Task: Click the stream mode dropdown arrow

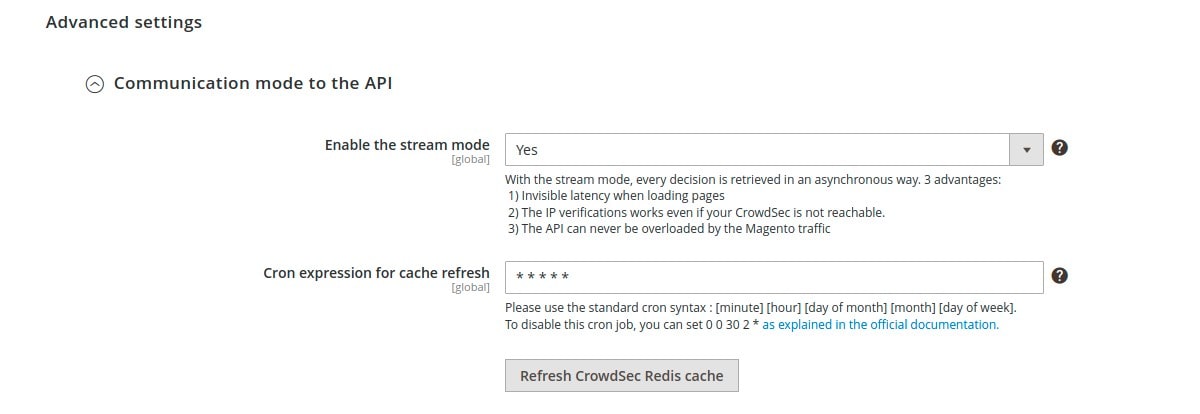Action: point(1026,149)
